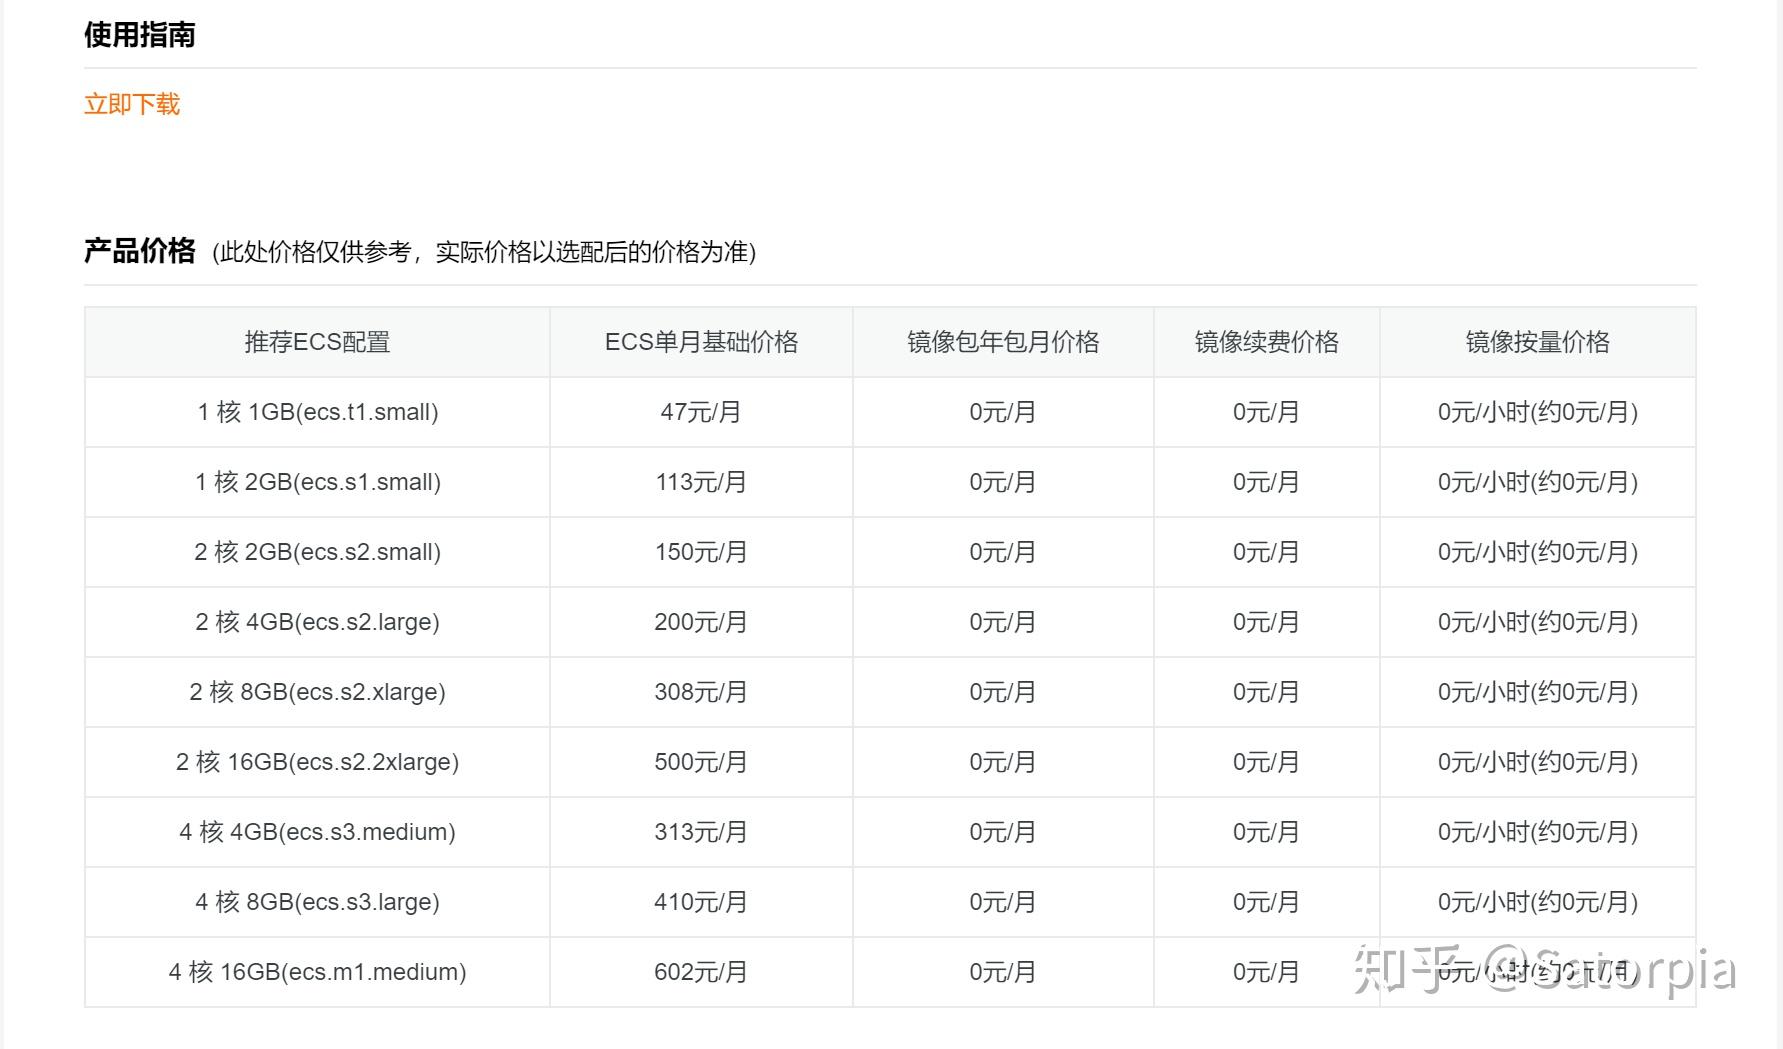This screenshot has width=1783, height=1049.
Task: Click 镜像按量价格 value in ecs.s3.medium row
Action: point(1538,832)
